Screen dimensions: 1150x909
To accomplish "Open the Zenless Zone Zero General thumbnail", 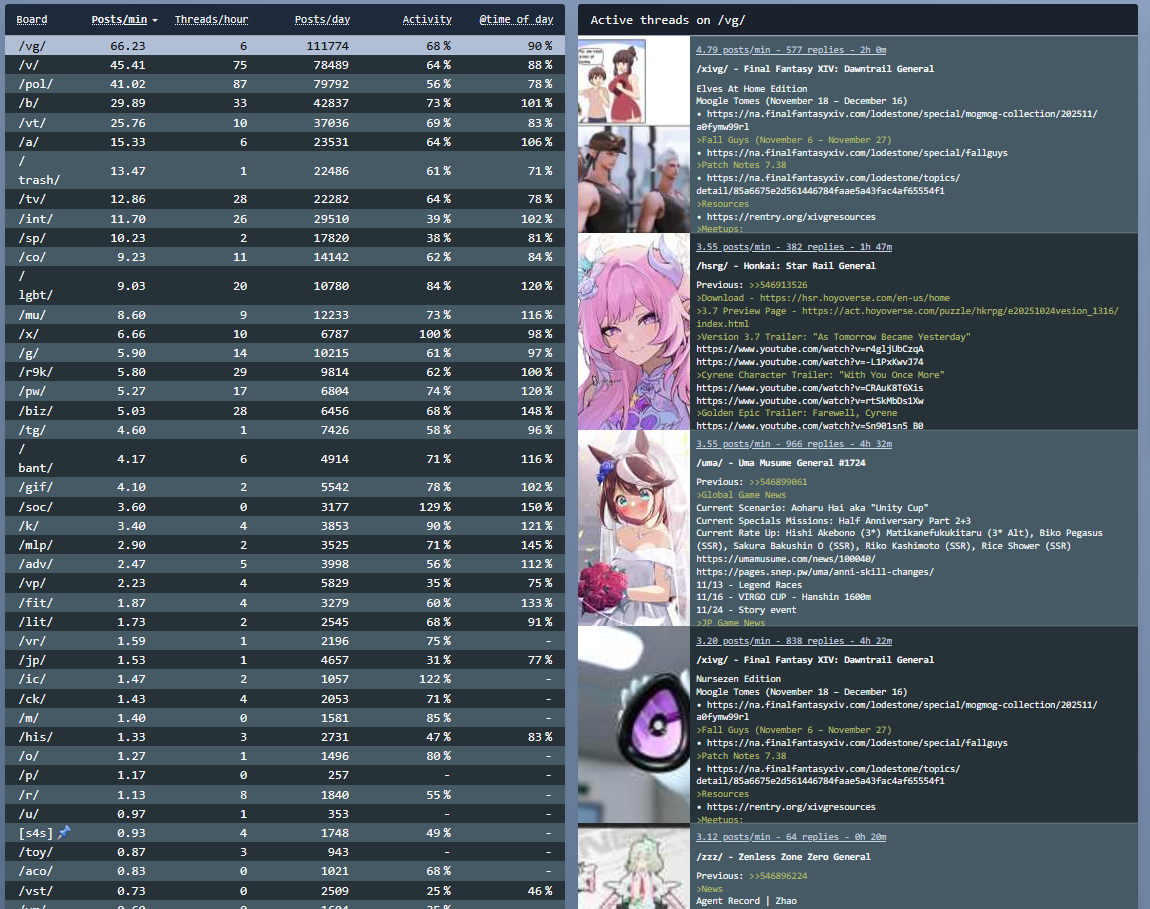I will click(x=634, y=866).
